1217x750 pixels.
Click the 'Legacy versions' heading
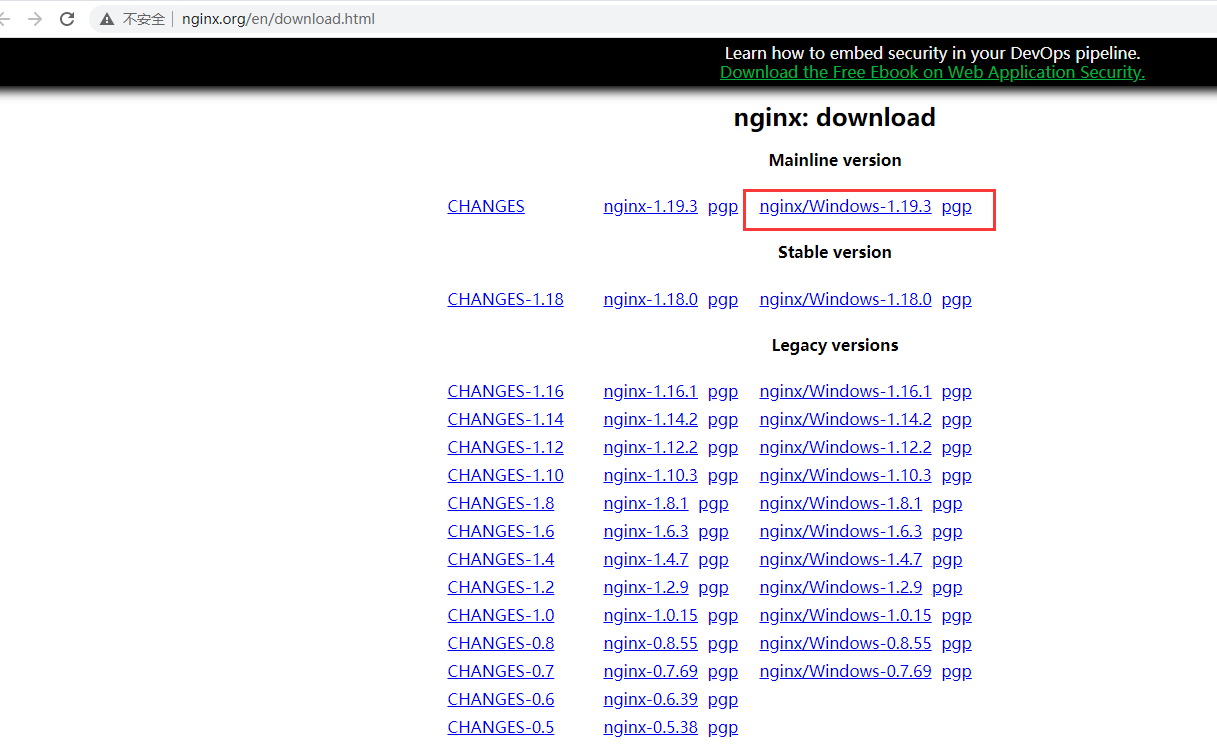tap(834, 345)
